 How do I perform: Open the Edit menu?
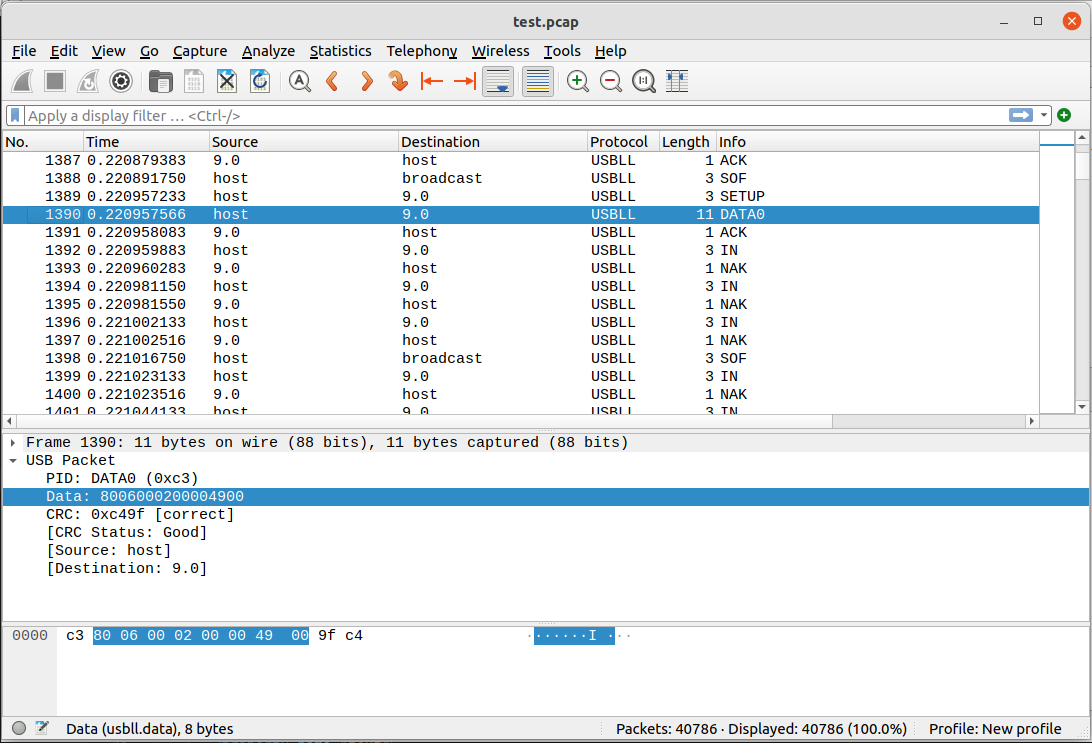(x=63, y=51)
